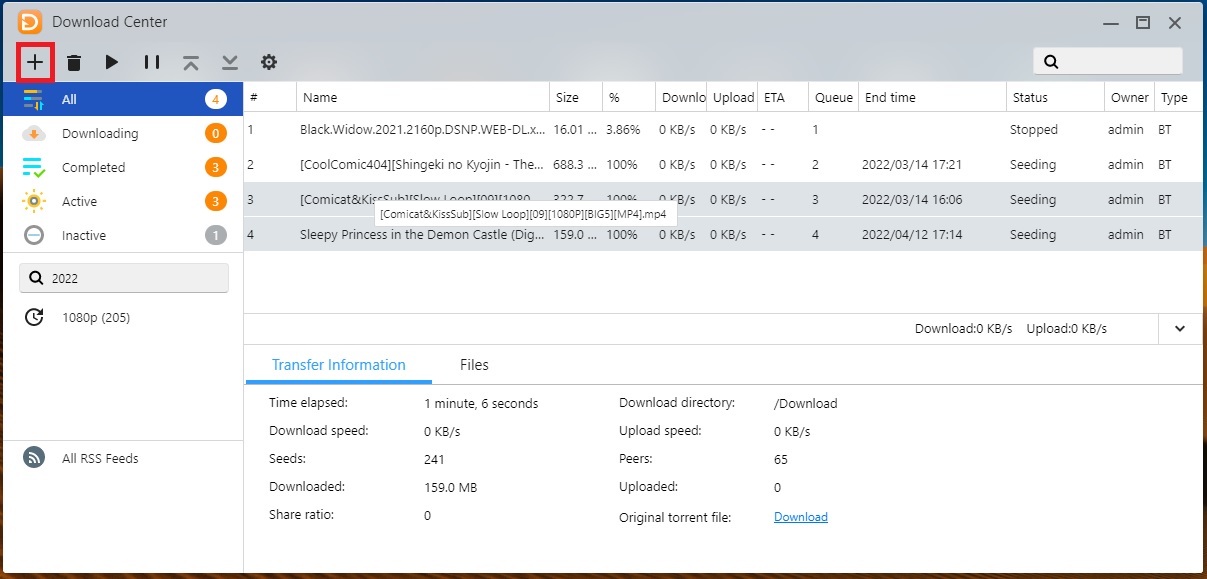Sort by the # column header
1207x579 pixels.
click(270, 97)
